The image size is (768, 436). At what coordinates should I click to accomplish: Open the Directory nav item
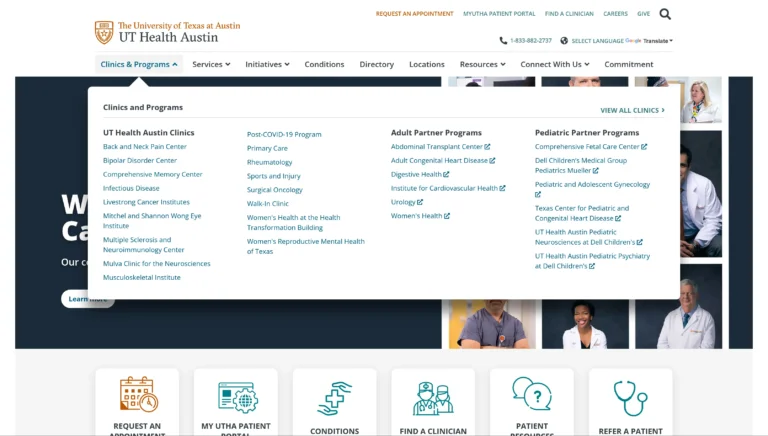(377, 64)
